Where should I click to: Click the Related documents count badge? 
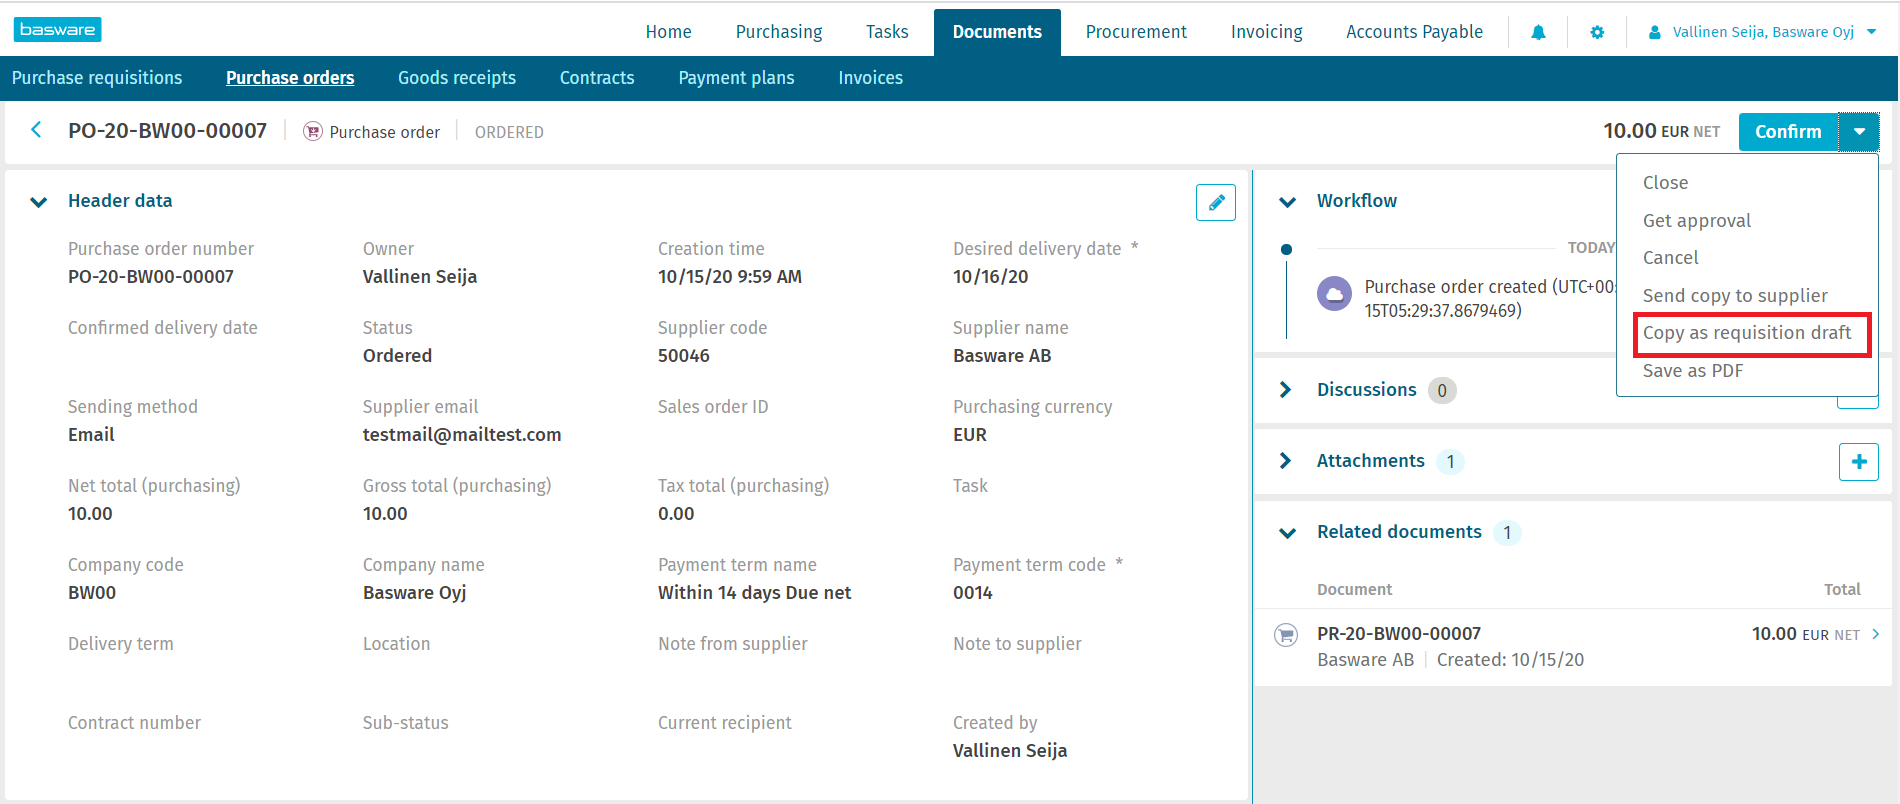(x=1507, y=533)
